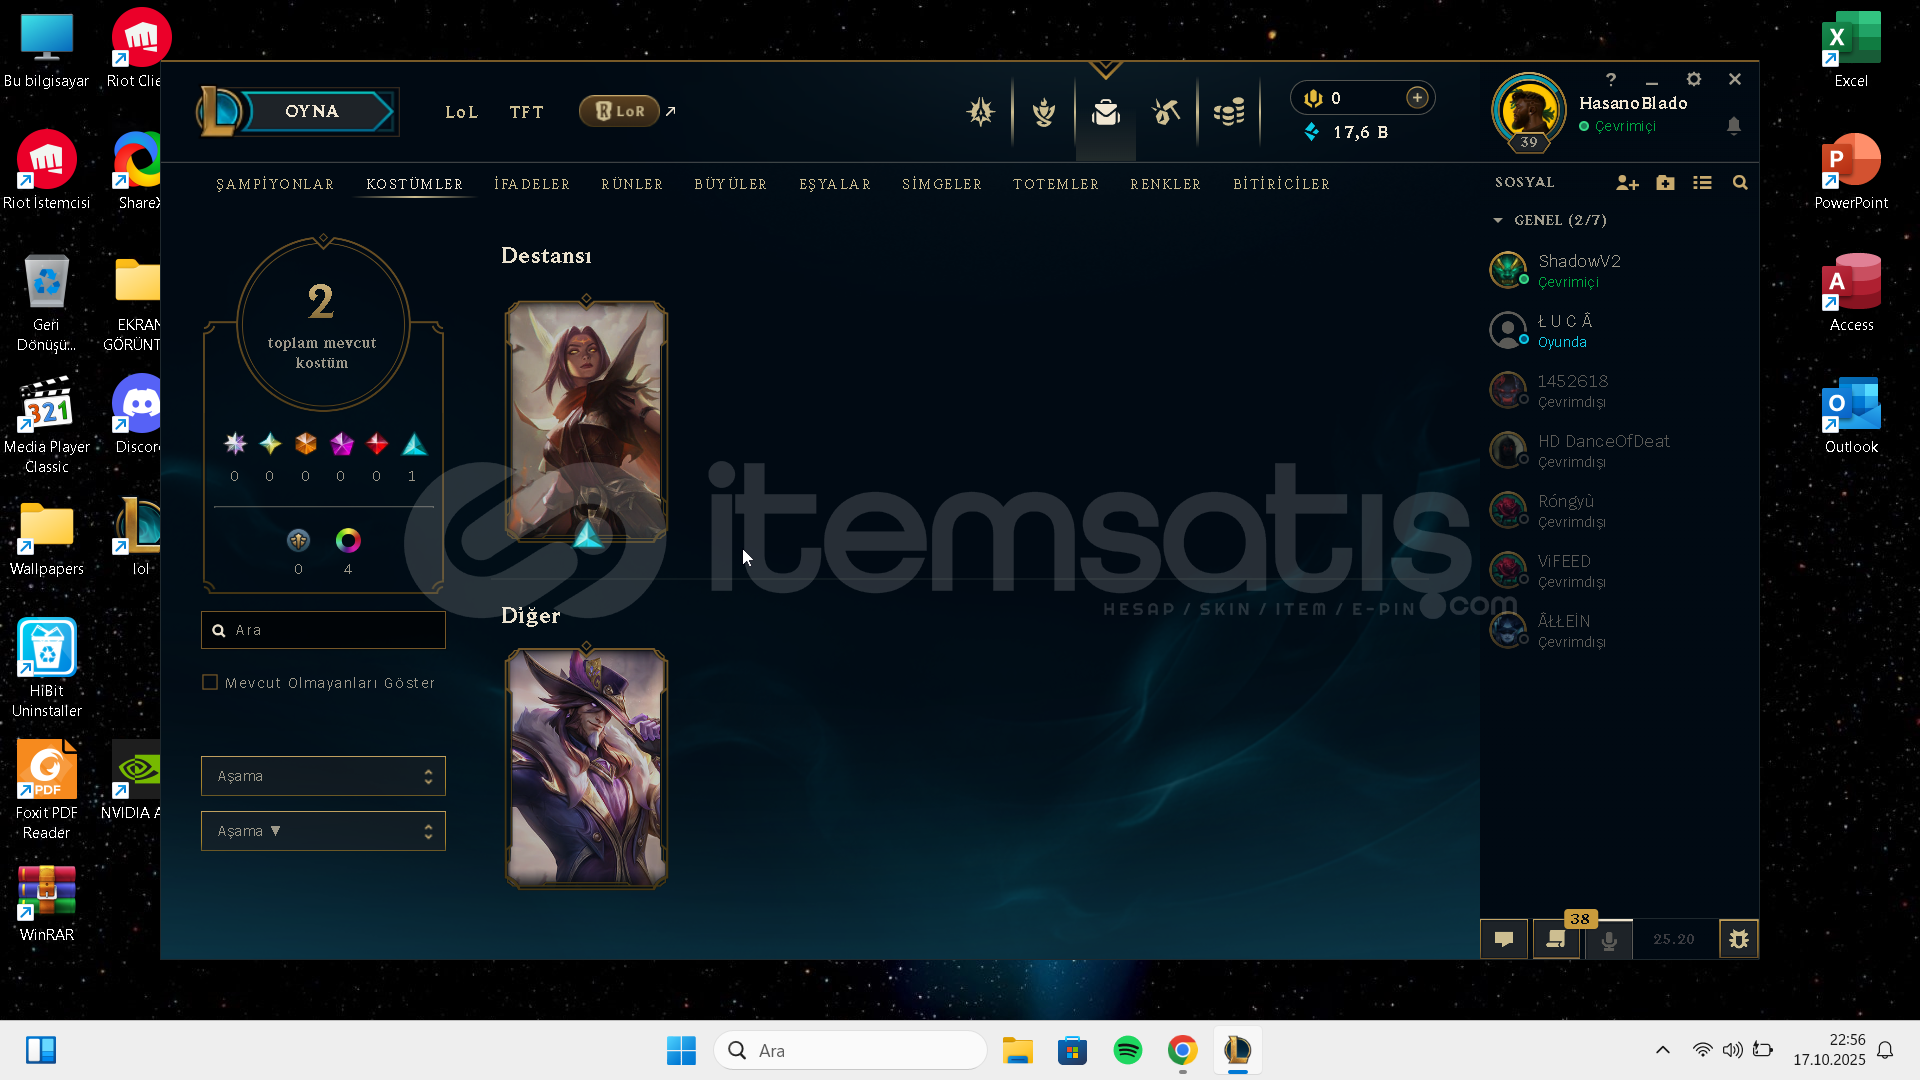Viewport: 1920px width, 1080px height.
Task: Open the missions icon with 38 badge
Action: pyautogui.click(x=1556, y=939)
